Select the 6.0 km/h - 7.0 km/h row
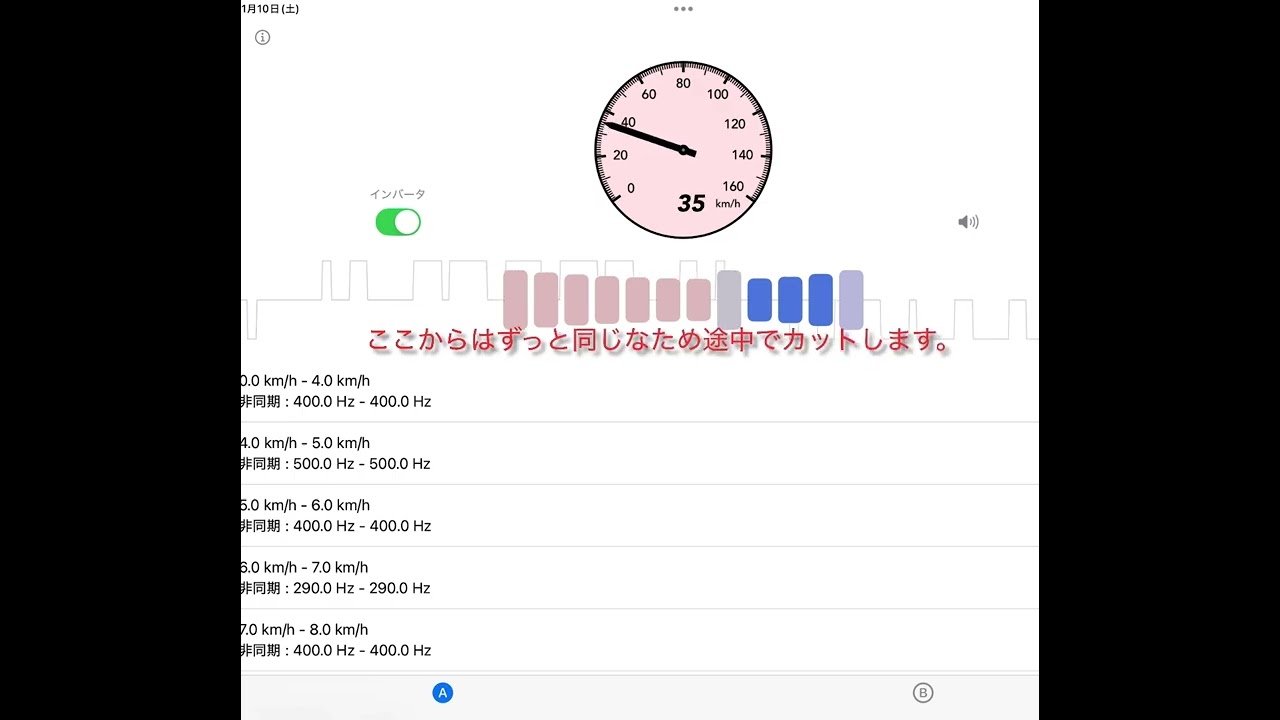1280x720 pixels. coord(640,577)
